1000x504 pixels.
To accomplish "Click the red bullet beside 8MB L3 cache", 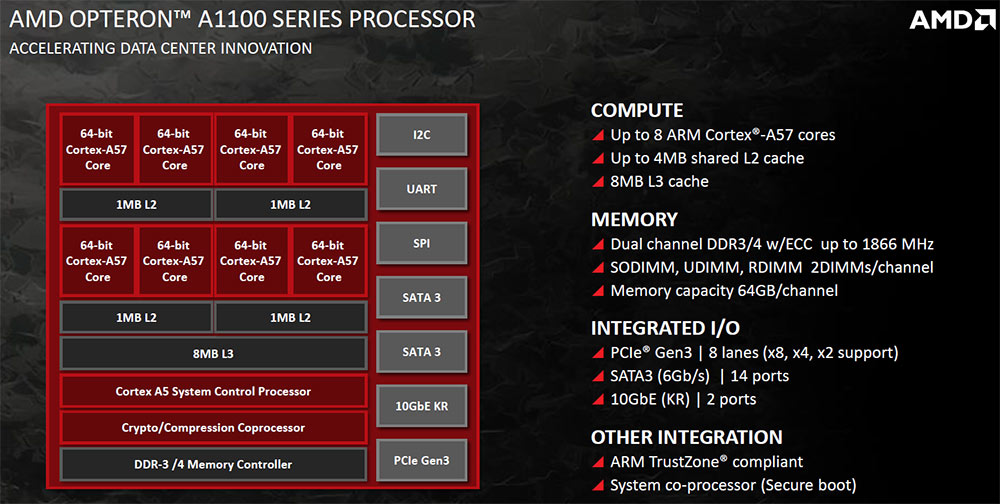I will [x=598, y=182].
